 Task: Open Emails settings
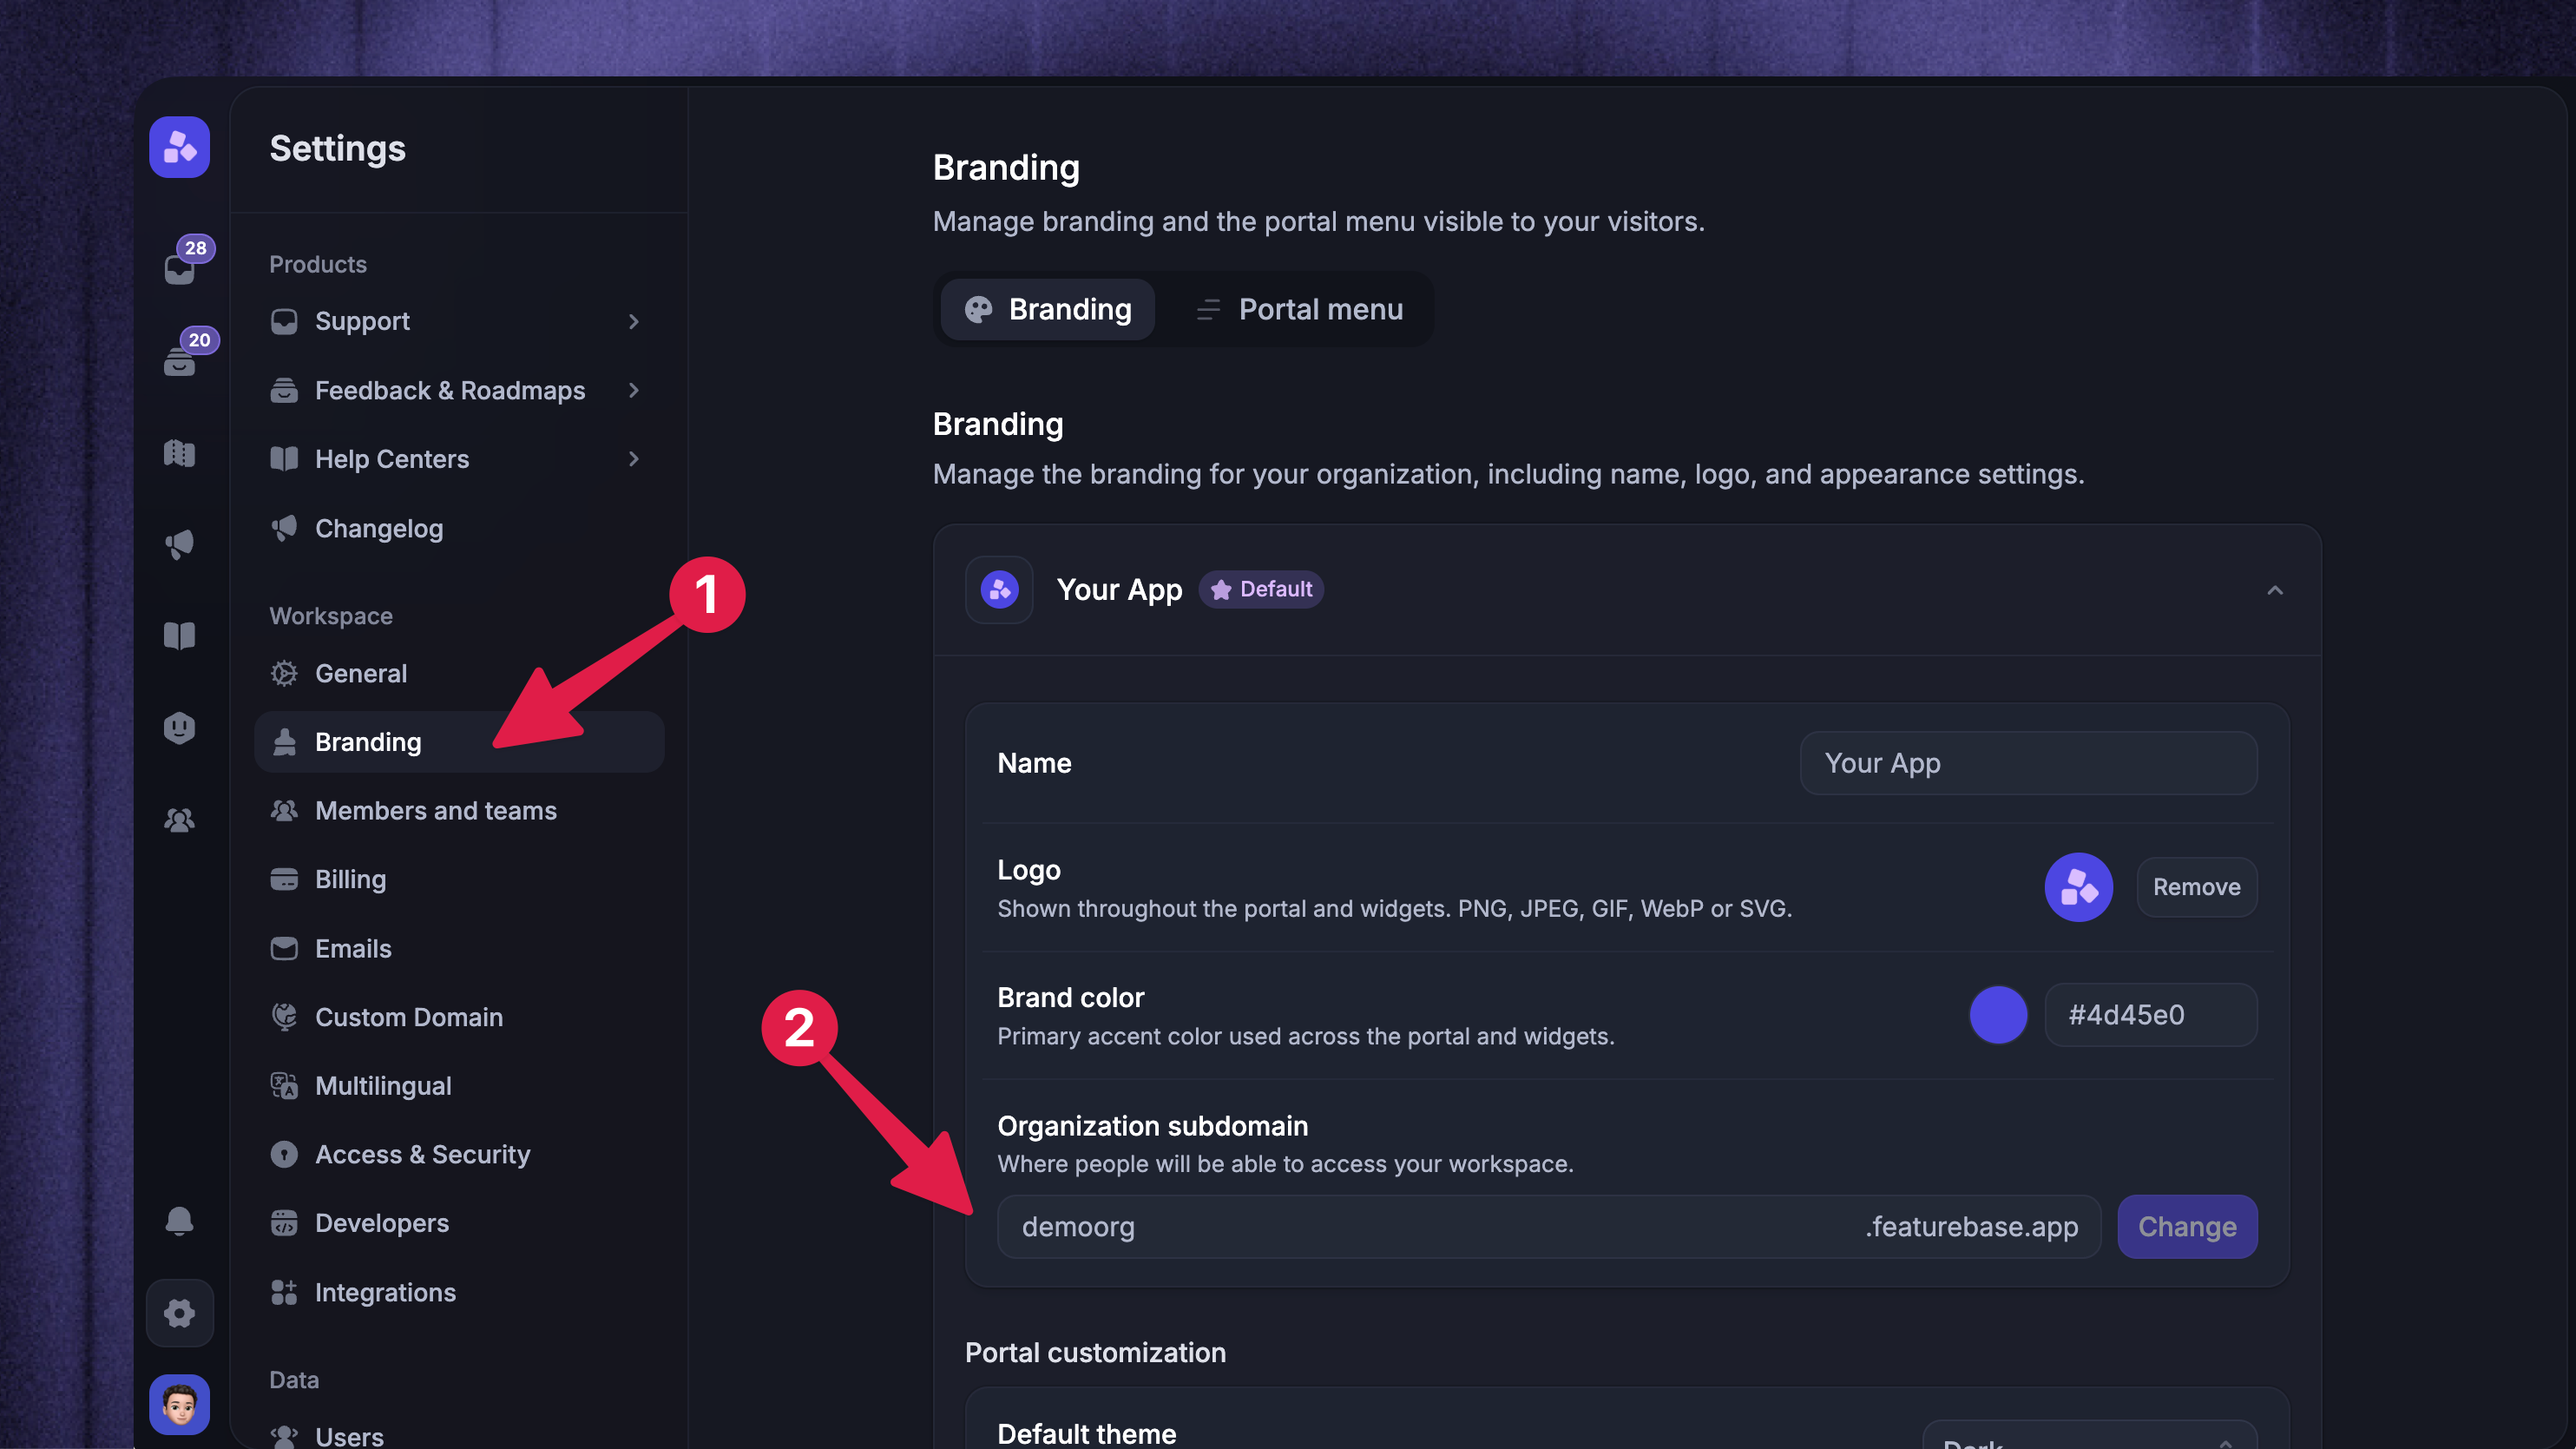point(459,948)
